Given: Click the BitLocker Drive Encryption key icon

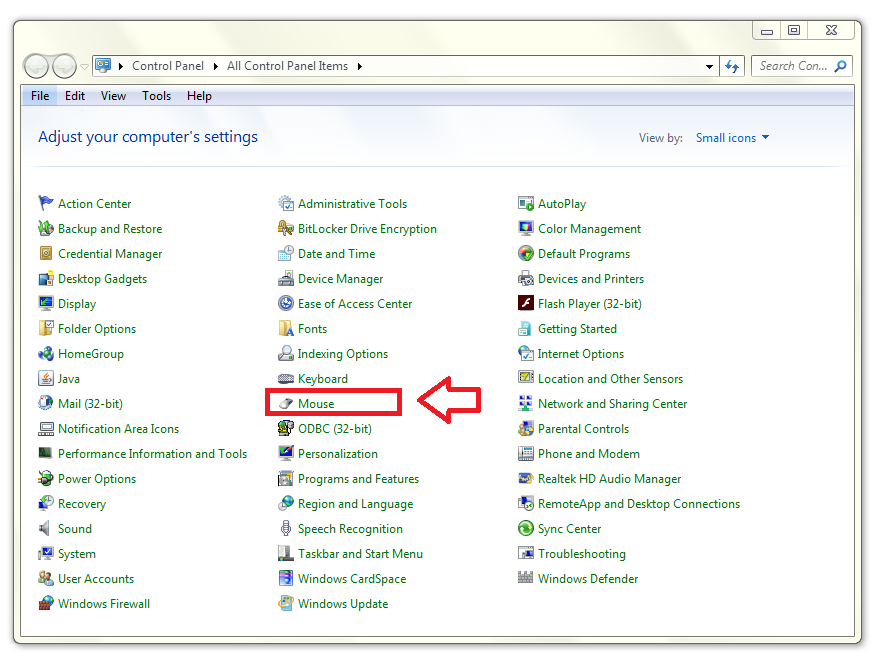Looking at the screenshot, I should point(286,228).
